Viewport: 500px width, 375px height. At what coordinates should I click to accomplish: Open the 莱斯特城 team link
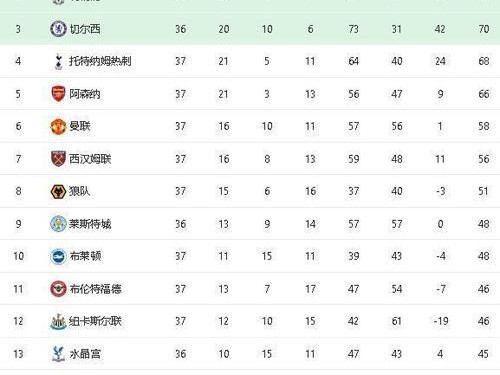click(90, 224)
